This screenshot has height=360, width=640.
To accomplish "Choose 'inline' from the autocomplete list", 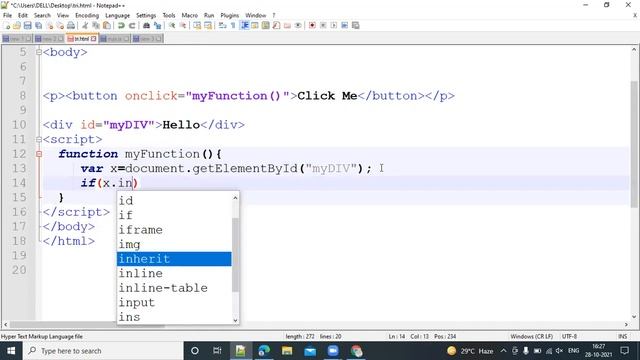I will tap(174, 273).
